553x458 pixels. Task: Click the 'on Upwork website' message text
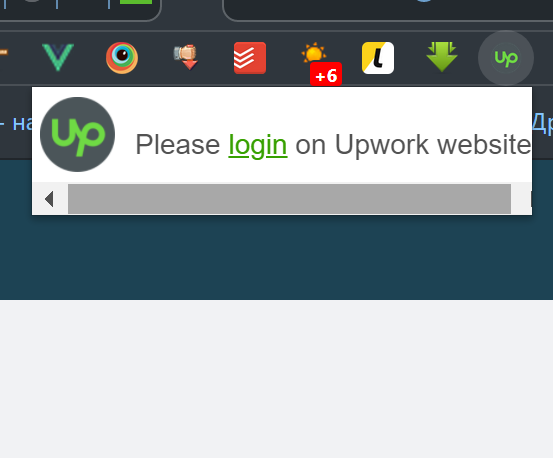[413, 145]
